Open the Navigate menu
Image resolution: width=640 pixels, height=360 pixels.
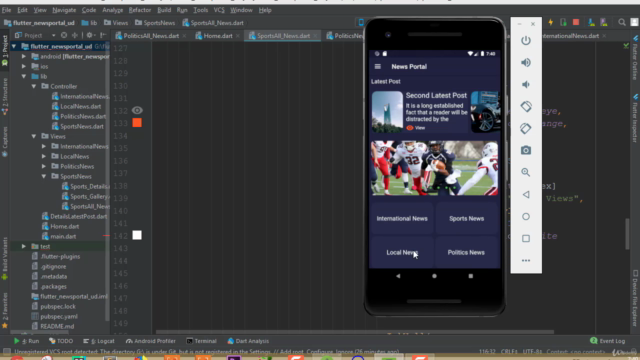64,10
